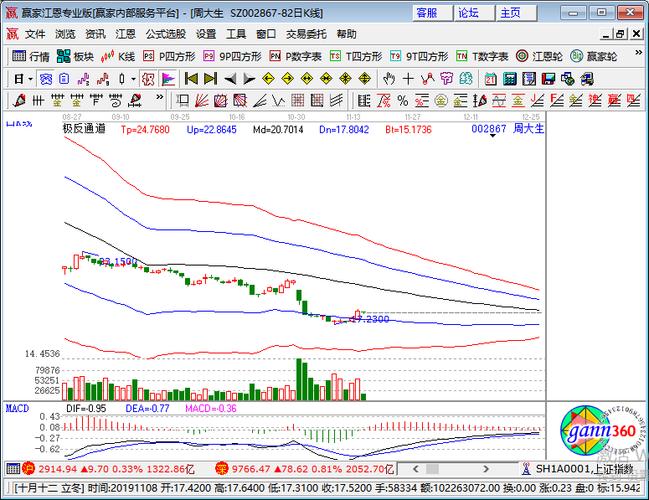This screenshot has height=500, width=649.
Task: Open the 赢家轮 wheel tool
Action: click(x=594, y=56)
